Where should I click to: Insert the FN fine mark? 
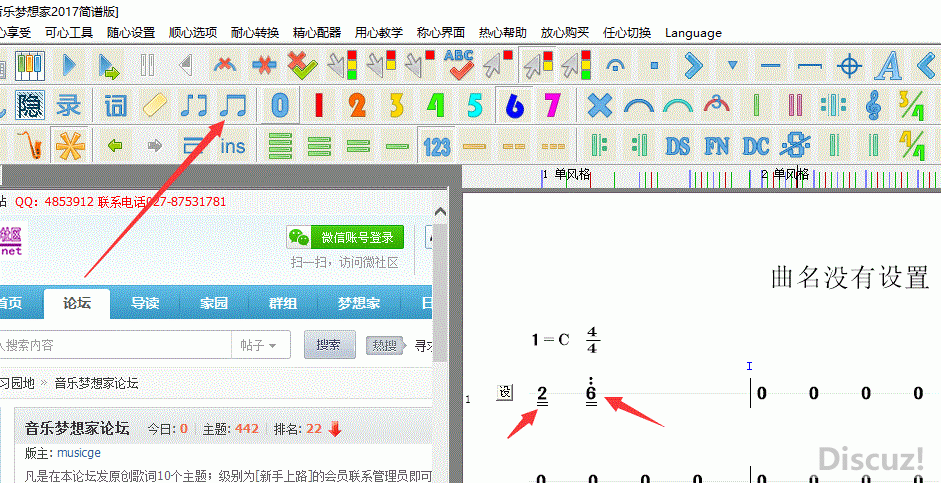(x=717, y=146)
